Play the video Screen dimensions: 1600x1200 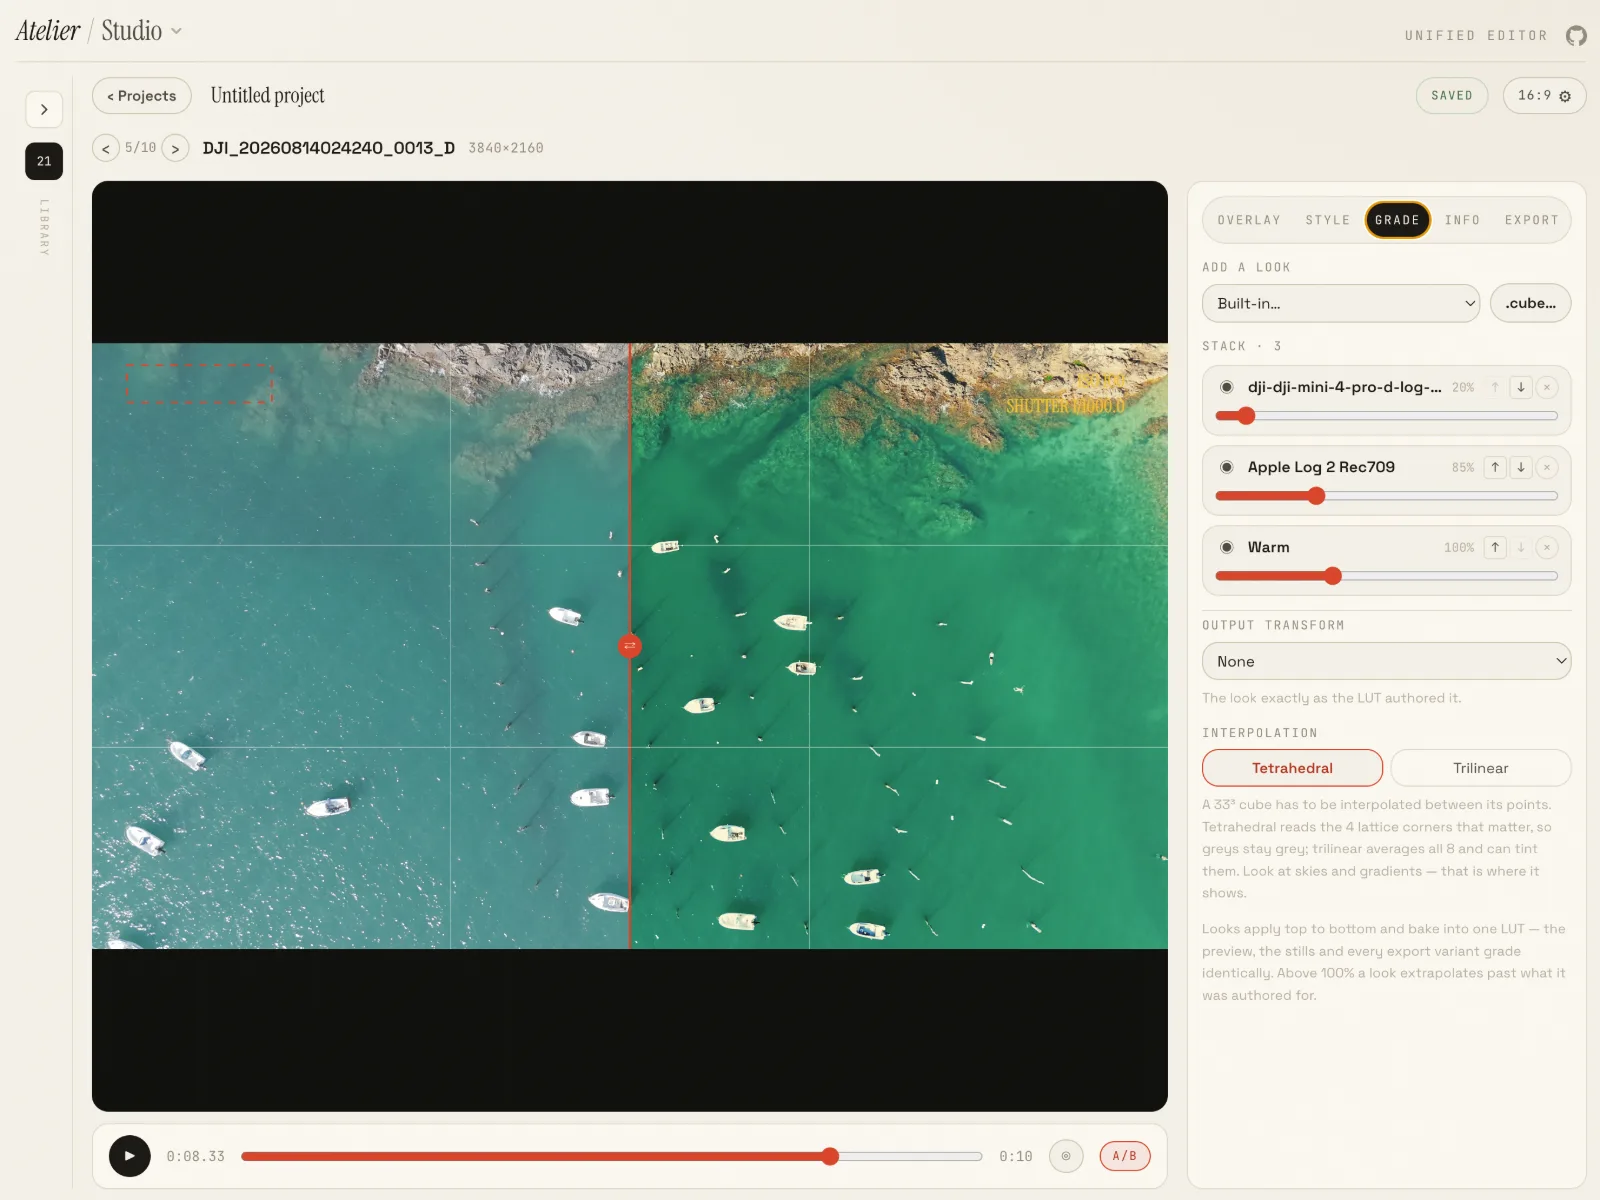[130, 1156]
